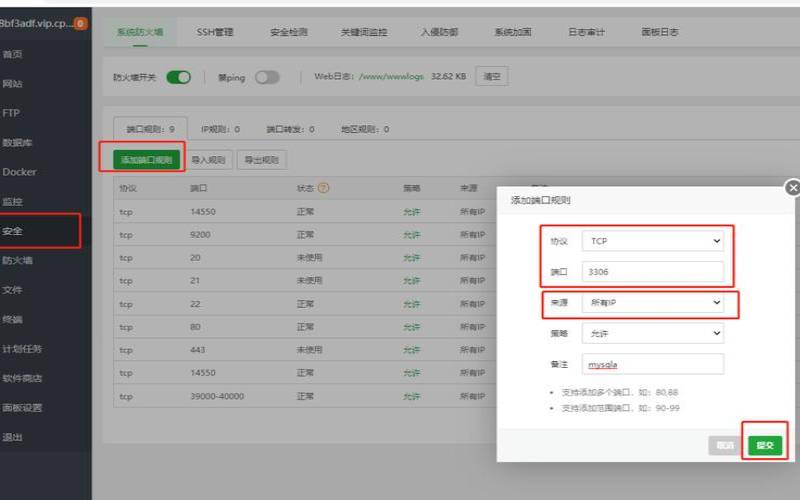Image resolution: width=800 pixels, height=500 pixels.
Task: Click the notification badge beside the server name
Action: (80, 23)
